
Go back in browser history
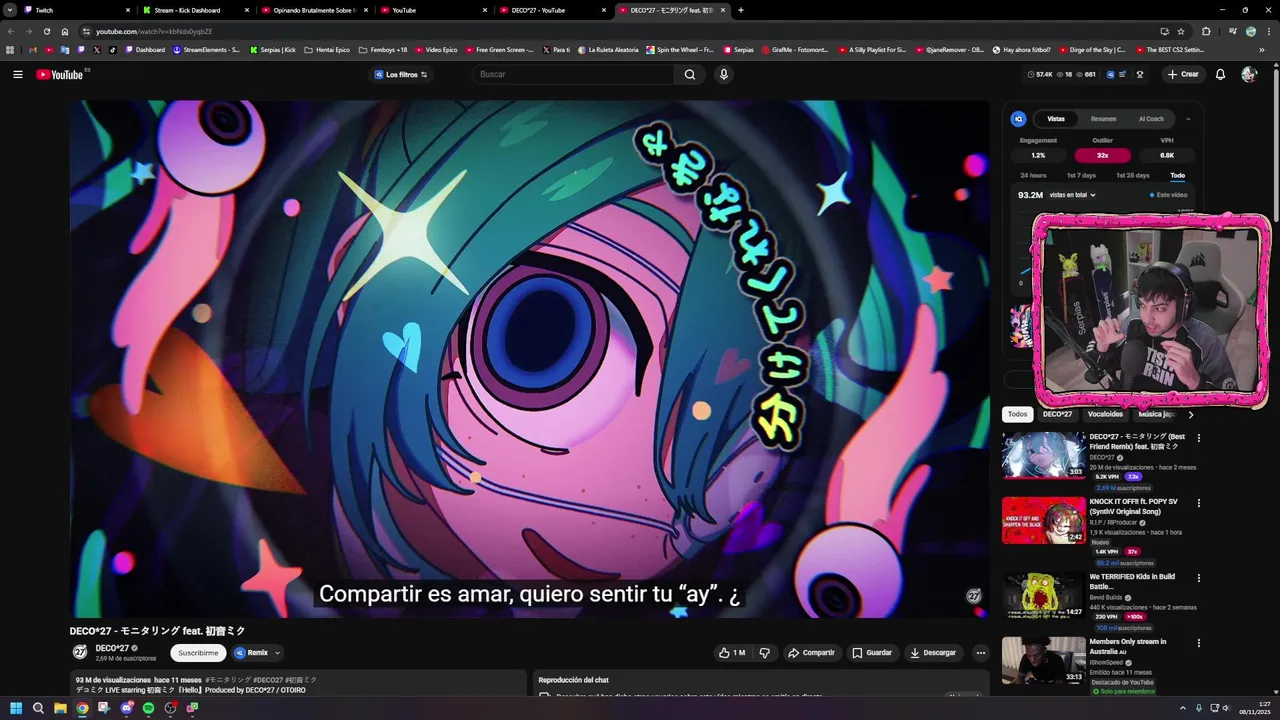coord(10,31)
